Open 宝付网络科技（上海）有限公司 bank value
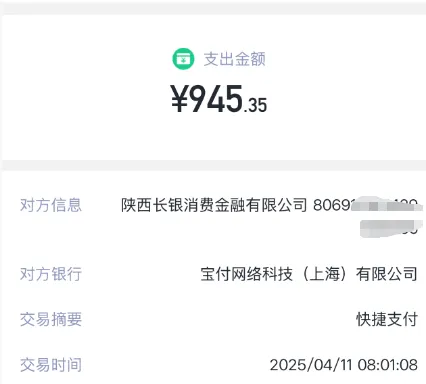Screen dimensions: 426x384 tap(309, 274)
